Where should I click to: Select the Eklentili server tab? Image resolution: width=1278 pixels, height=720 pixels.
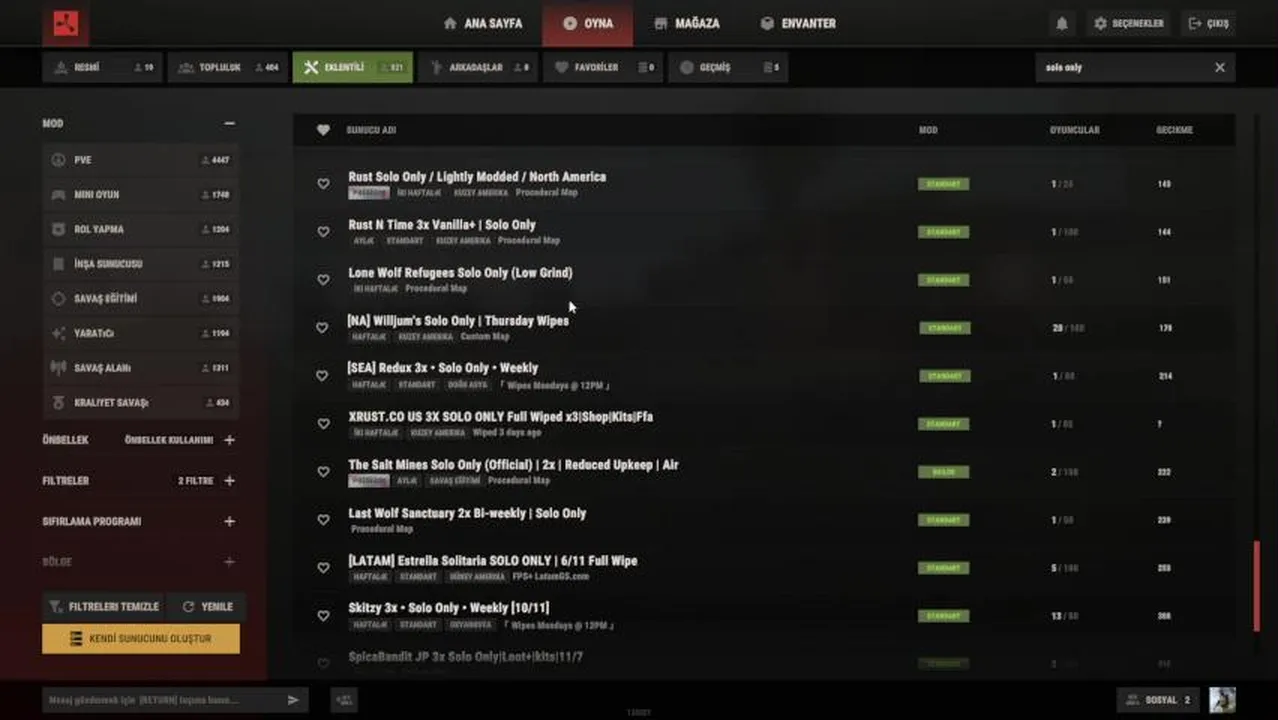(x=352, y=68)
